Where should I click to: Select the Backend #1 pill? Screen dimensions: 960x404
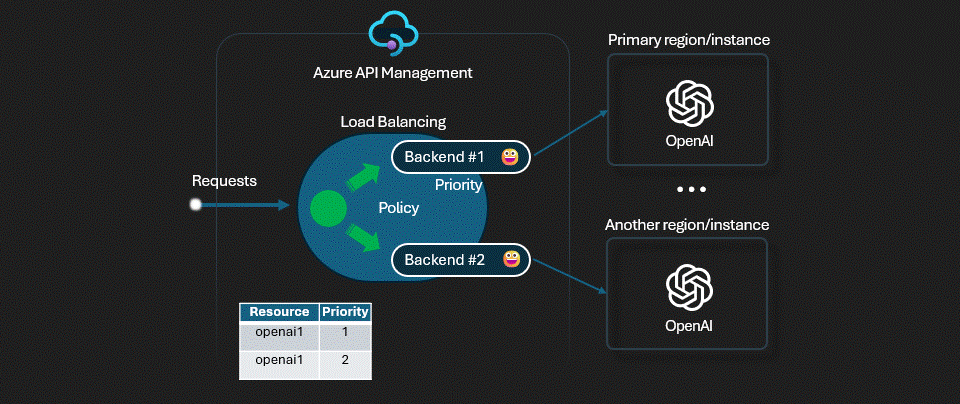click(461, 157)
